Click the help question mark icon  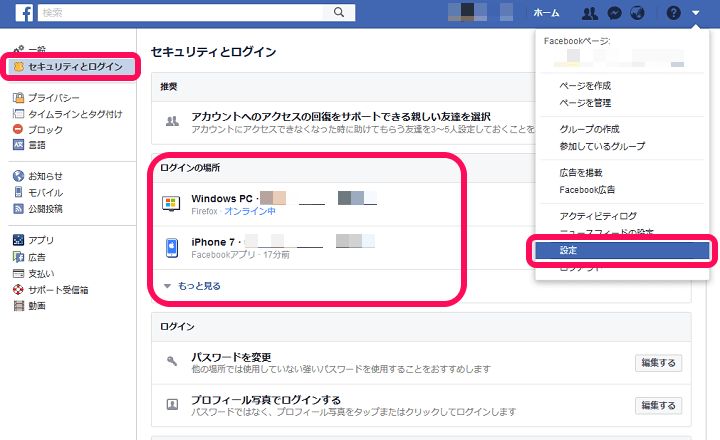[x=674, y=13]
